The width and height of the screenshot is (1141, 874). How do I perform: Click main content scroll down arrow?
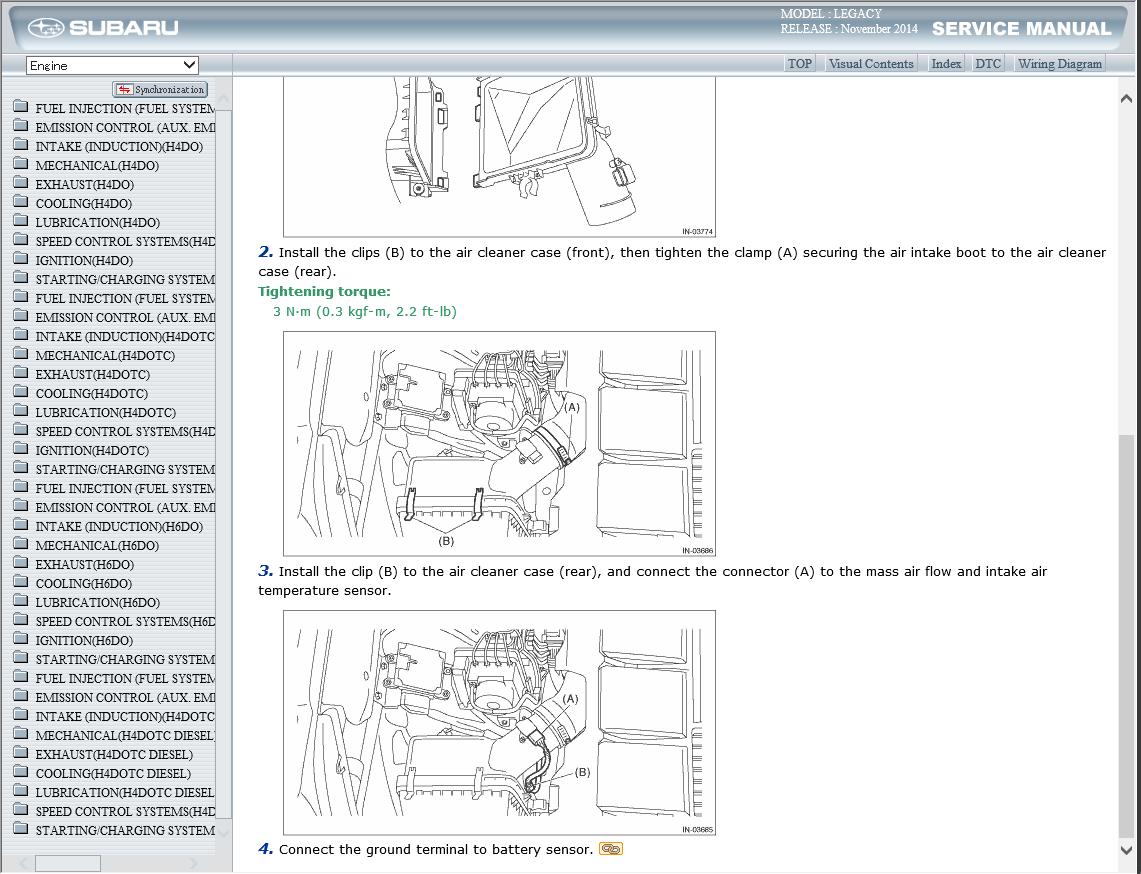[x=1126, y=849]
